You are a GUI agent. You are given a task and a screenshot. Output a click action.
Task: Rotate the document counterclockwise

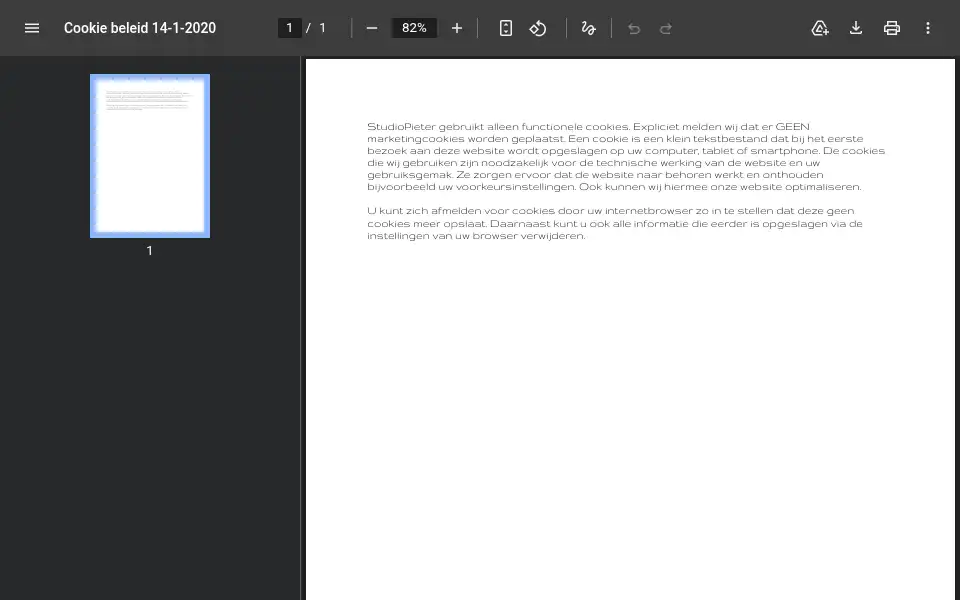click(538, 28)
